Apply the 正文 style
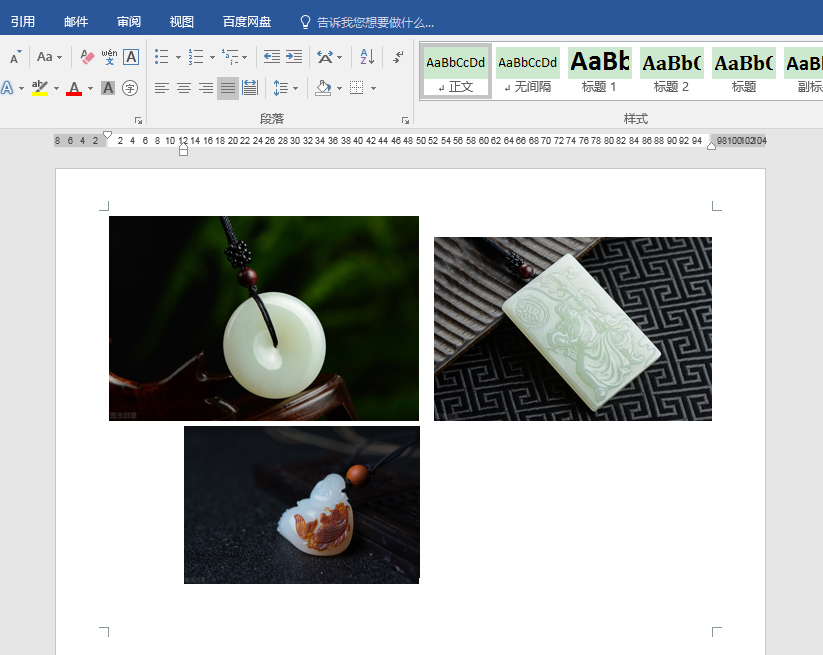823x655 pixels. (456, 71)
